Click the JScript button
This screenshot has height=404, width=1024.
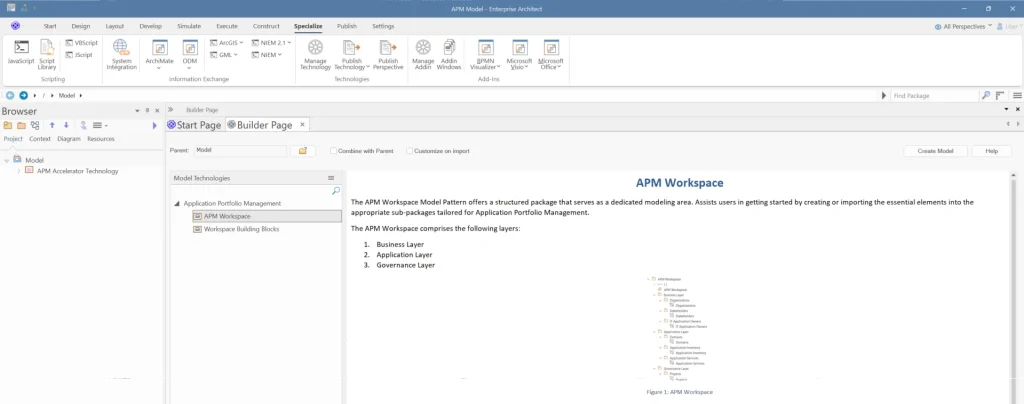(79, 55)
